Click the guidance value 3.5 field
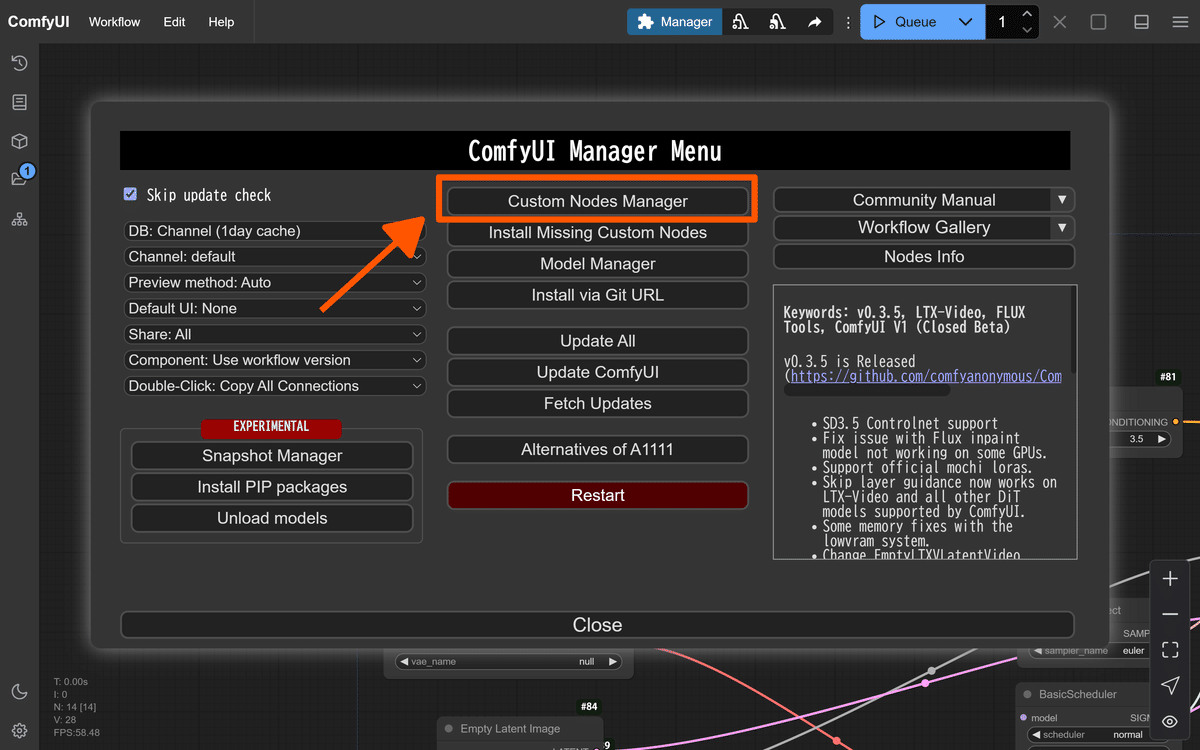 coord(1135,439)
